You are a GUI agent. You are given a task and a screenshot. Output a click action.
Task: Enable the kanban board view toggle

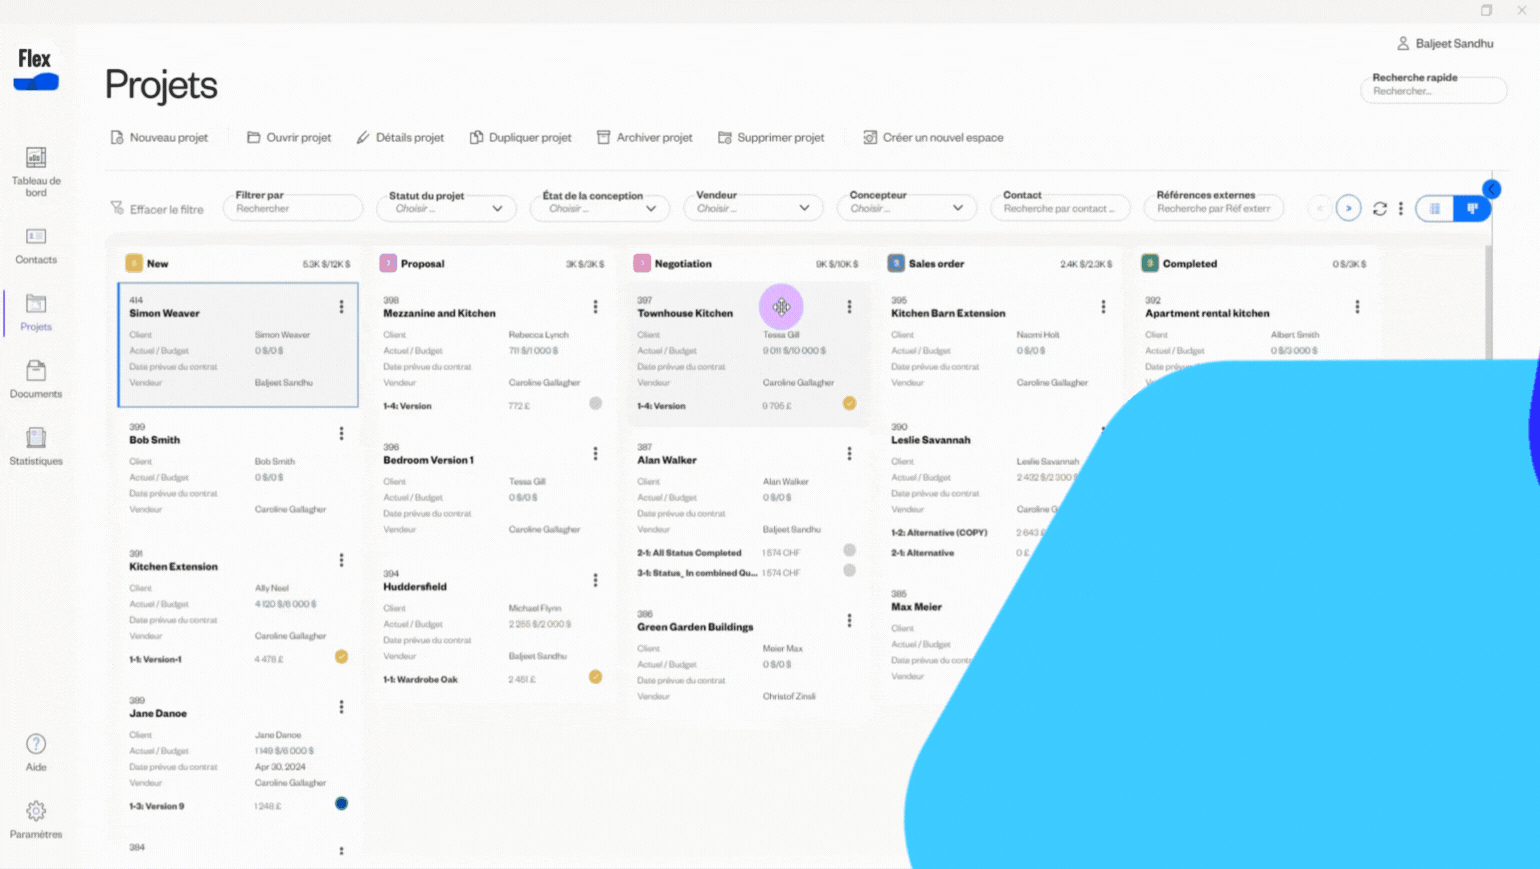tap(1472, 208)
